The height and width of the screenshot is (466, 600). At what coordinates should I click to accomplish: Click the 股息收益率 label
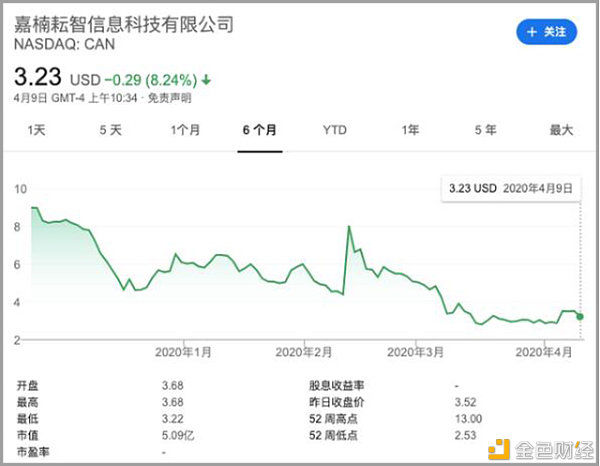point(337,386)
